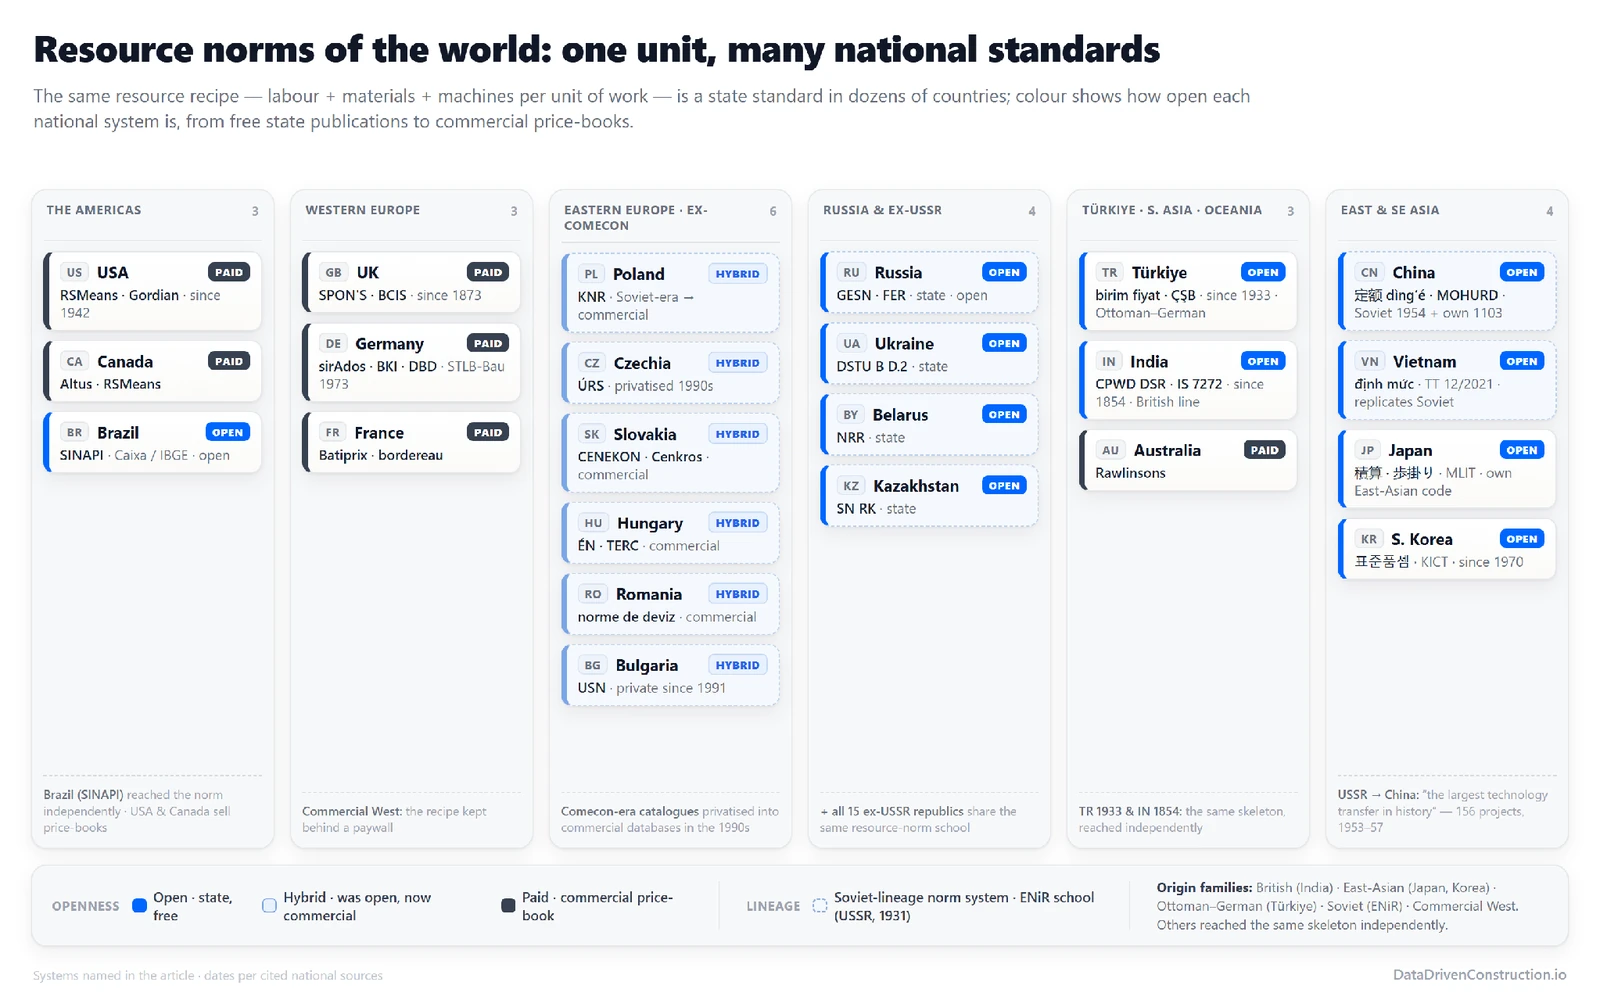Click the light Hybrid legend swatch

269,906
